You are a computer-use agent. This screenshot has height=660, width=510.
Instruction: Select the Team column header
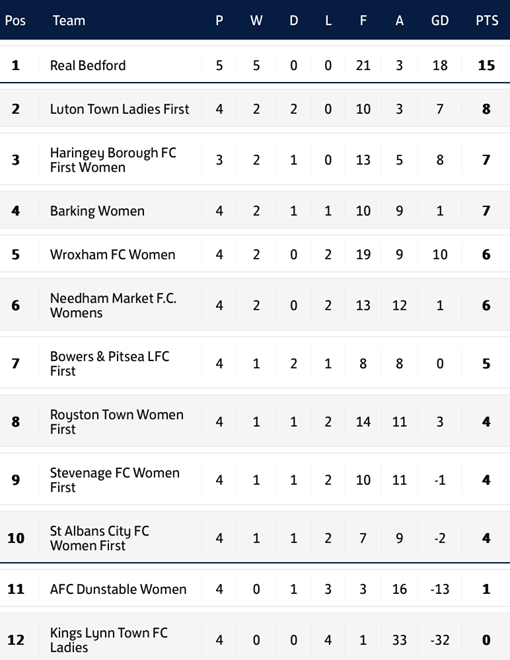[69, 20]
